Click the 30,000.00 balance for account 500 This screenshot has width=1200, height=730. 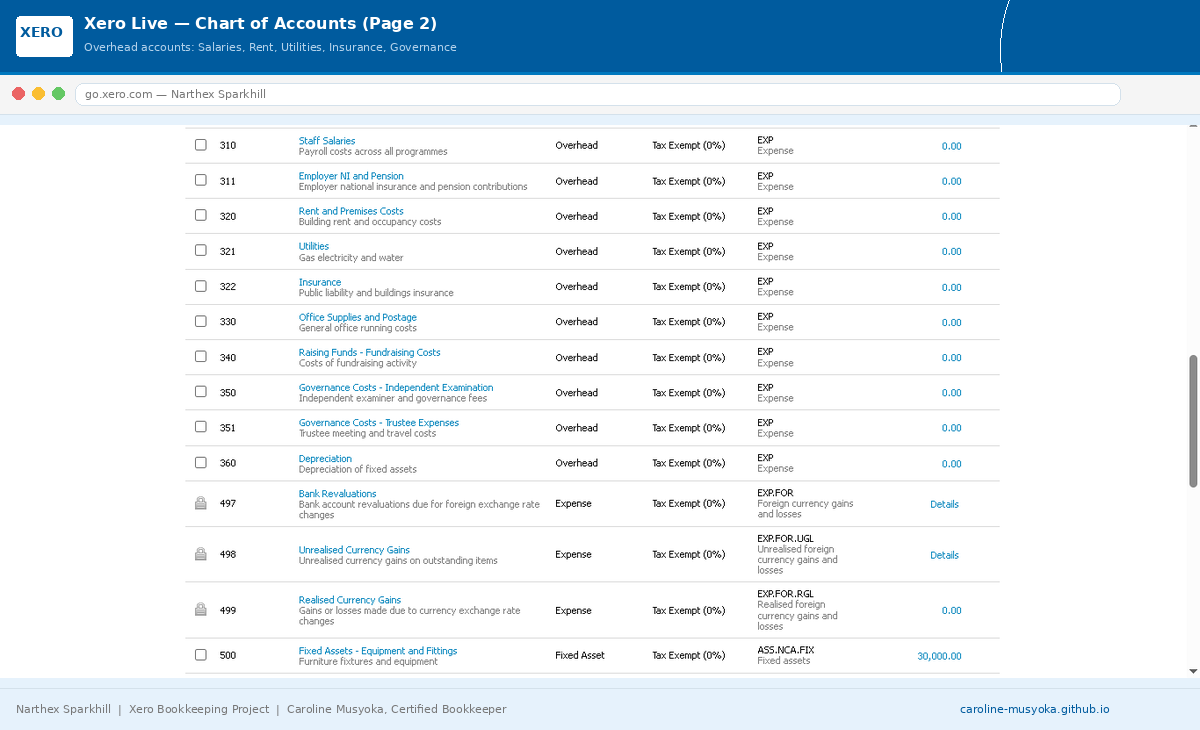click(939, 656)
